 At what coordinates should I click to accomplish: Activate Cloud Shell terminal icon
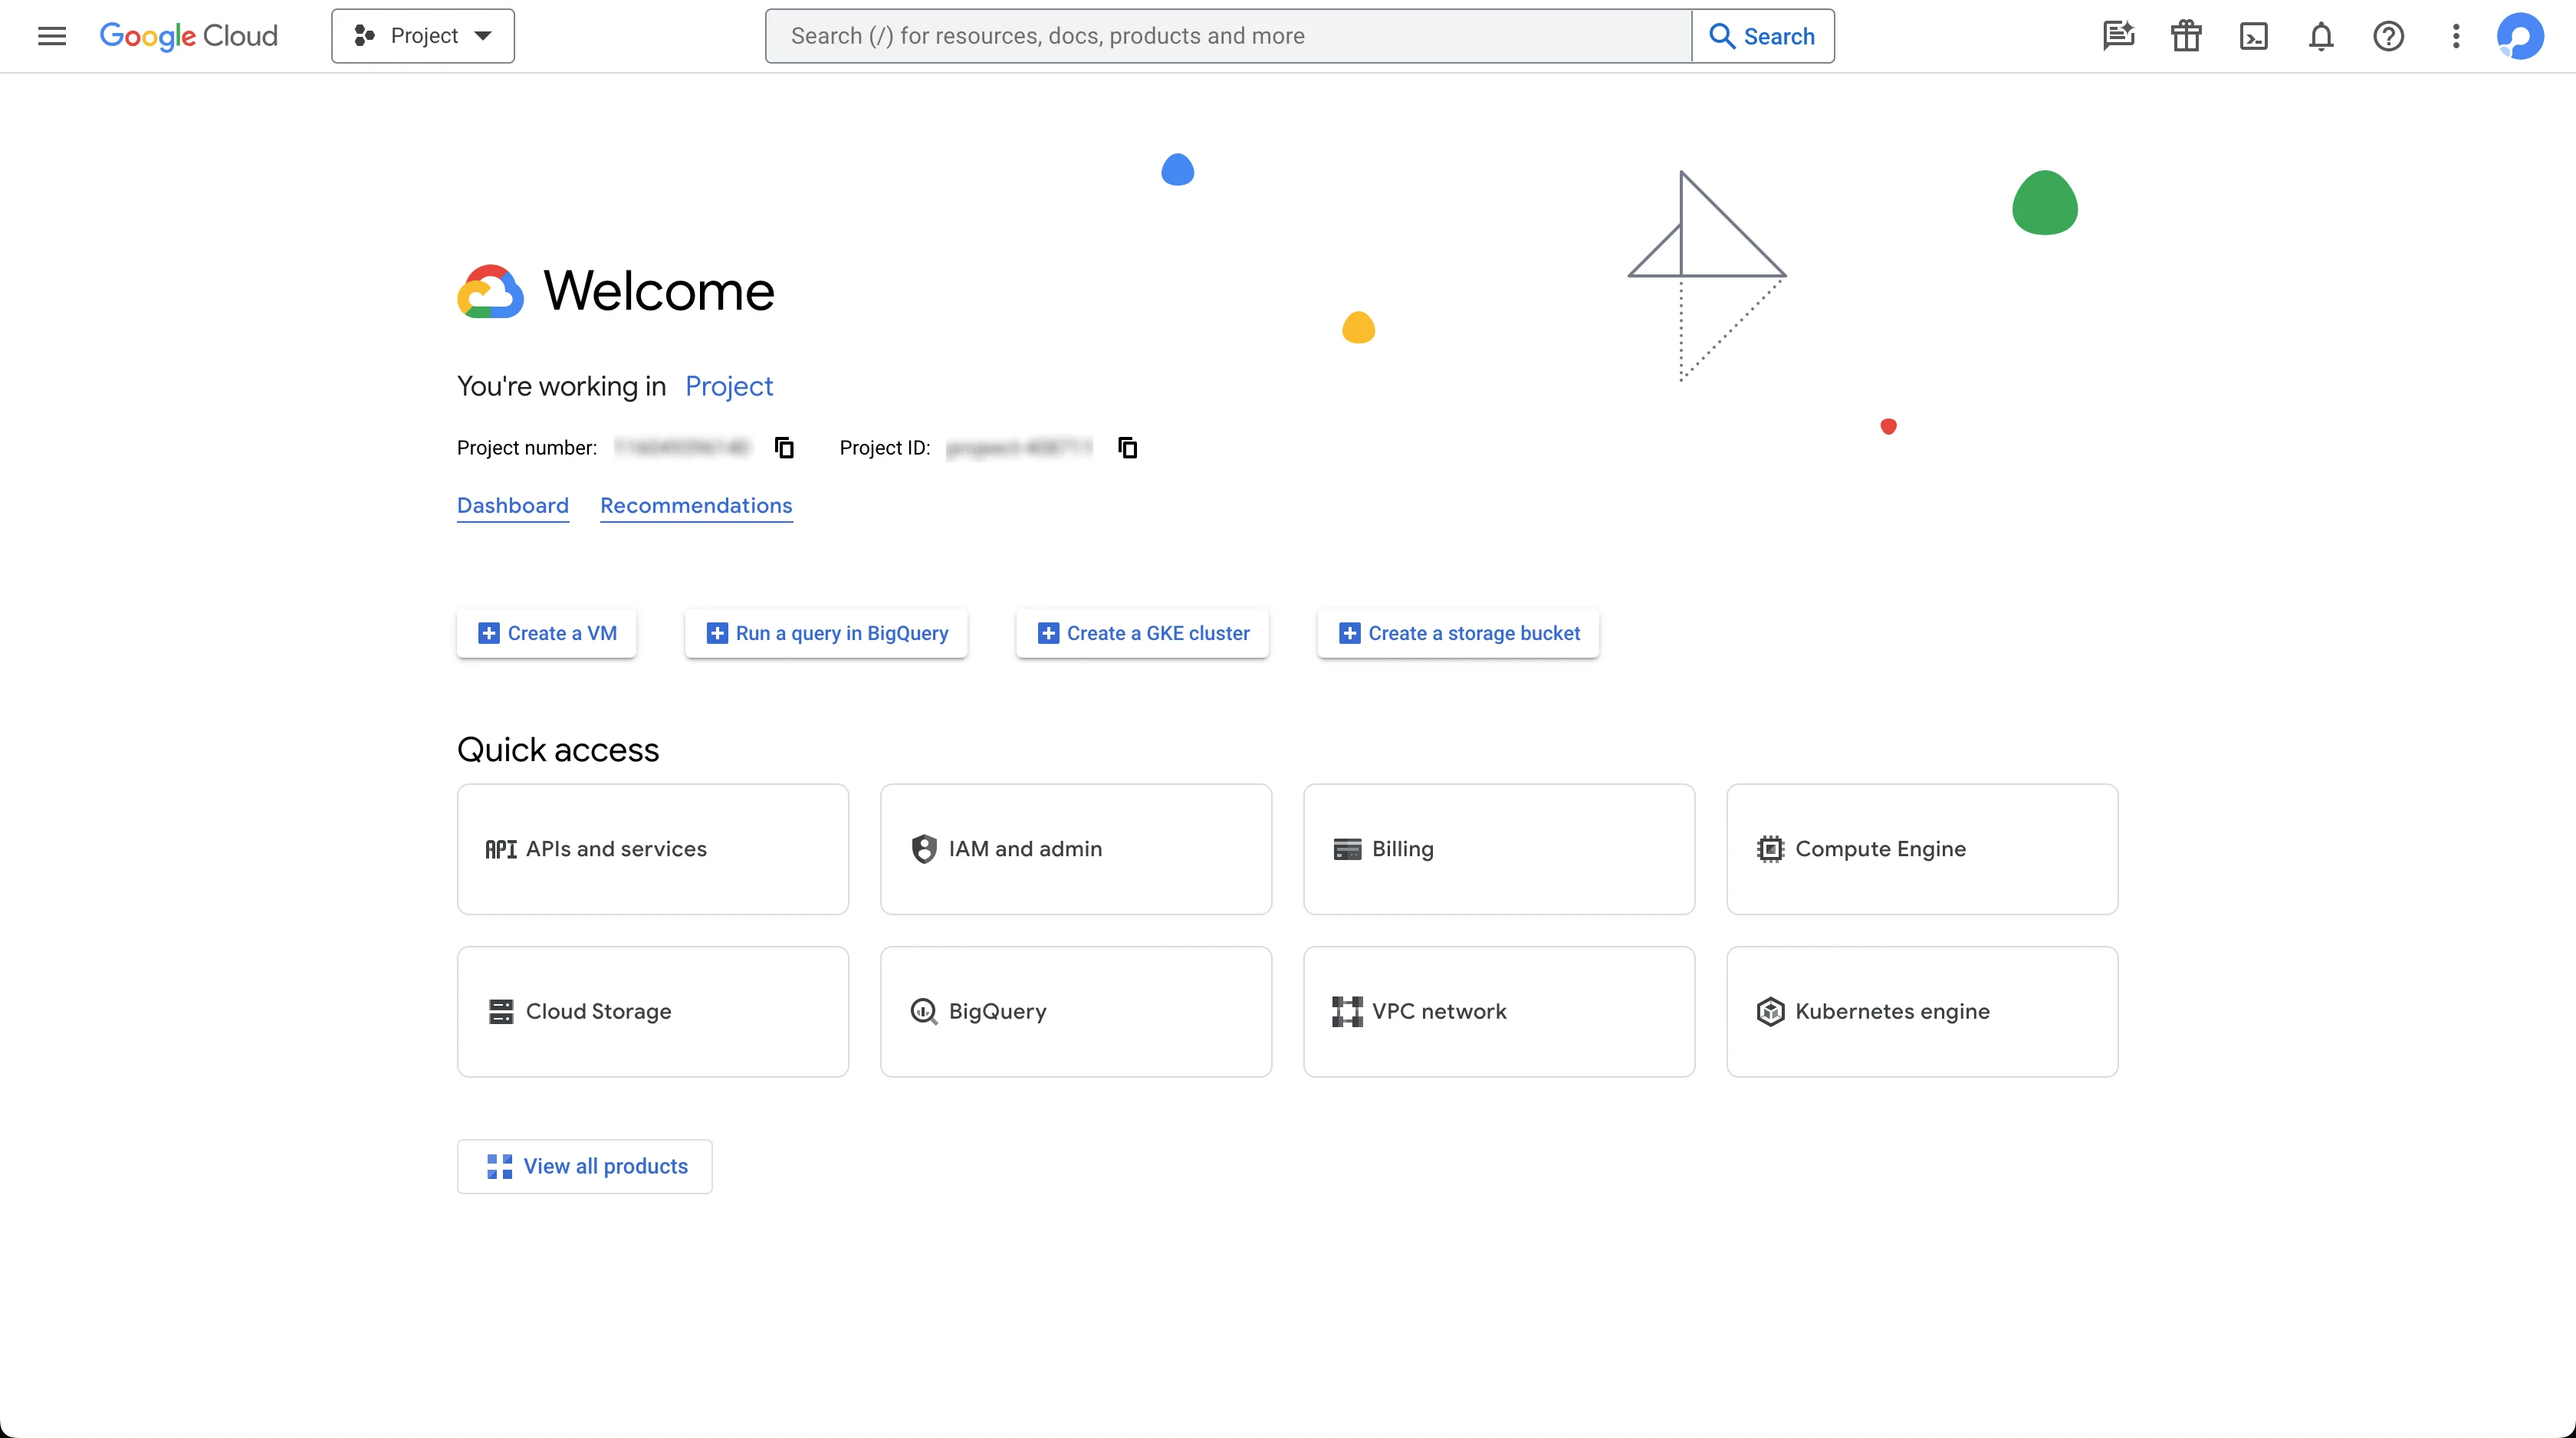click(2253, 36)
